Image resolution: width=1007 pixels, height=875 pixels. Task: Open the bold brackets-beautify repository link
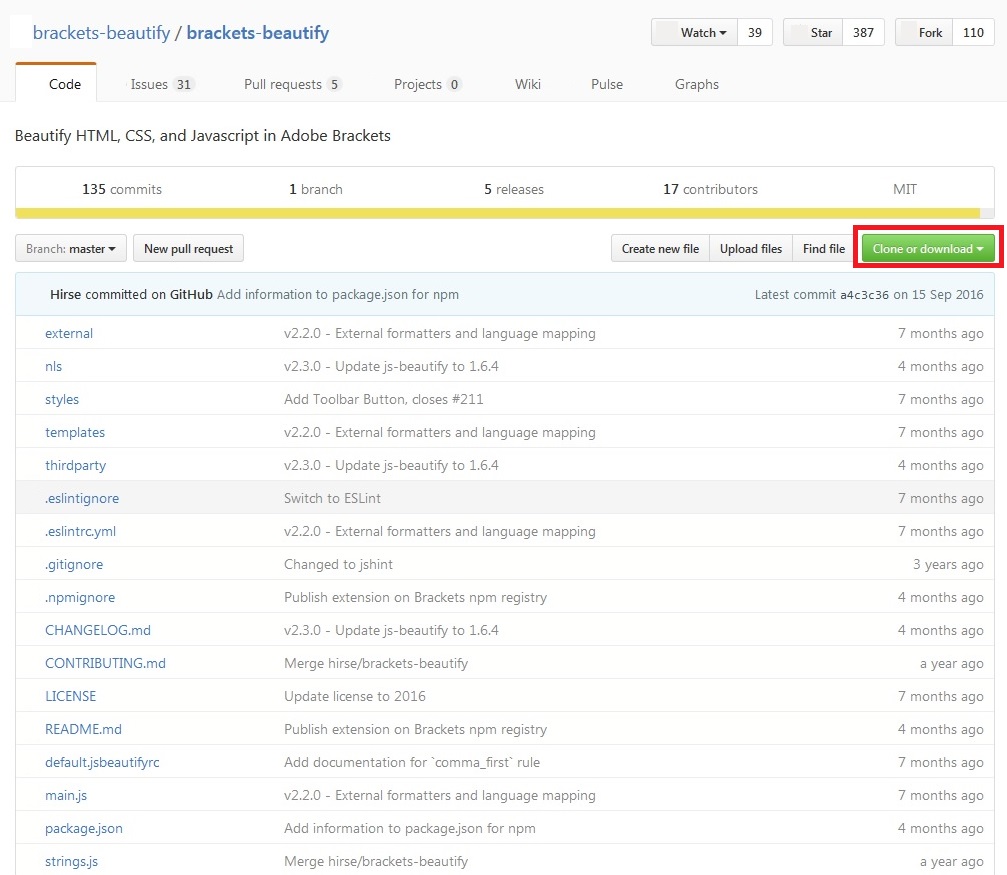point(258,33)
